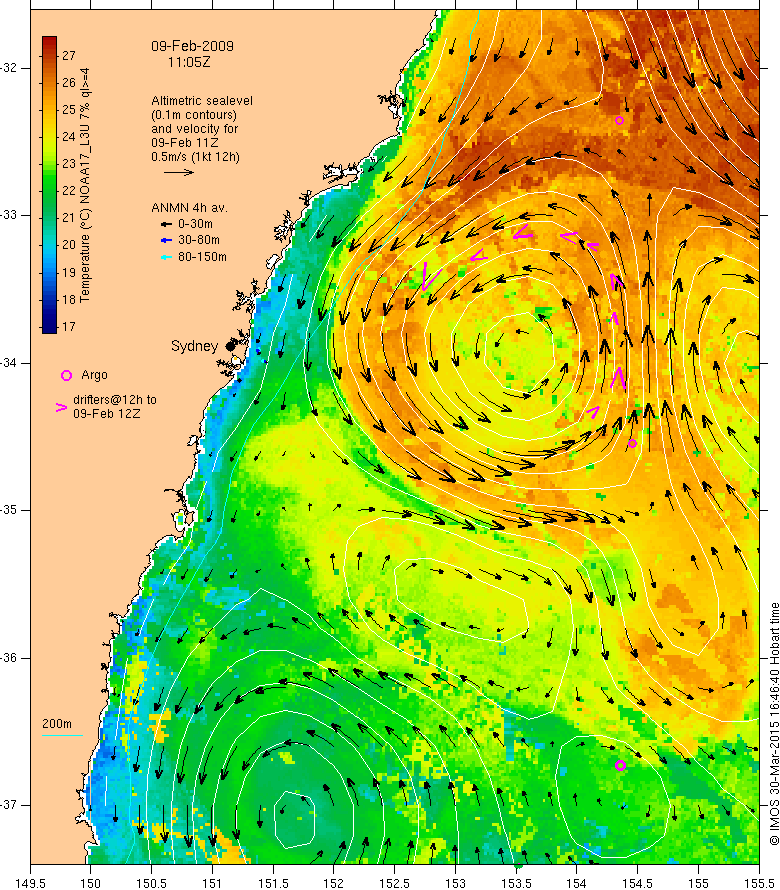
Task: Click the 152.5 longitude axis label
Action: [x=394, y=883]
